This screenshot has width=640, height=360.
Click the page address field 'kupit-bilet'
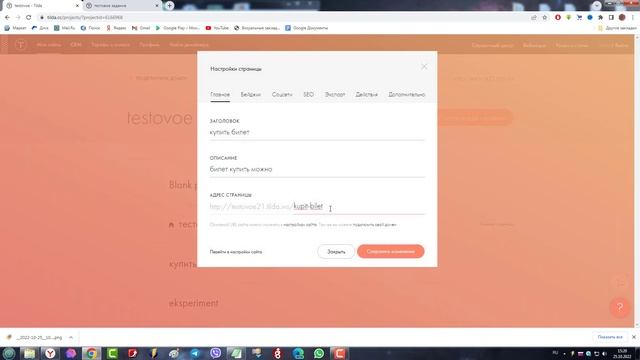tap(358, 207)
